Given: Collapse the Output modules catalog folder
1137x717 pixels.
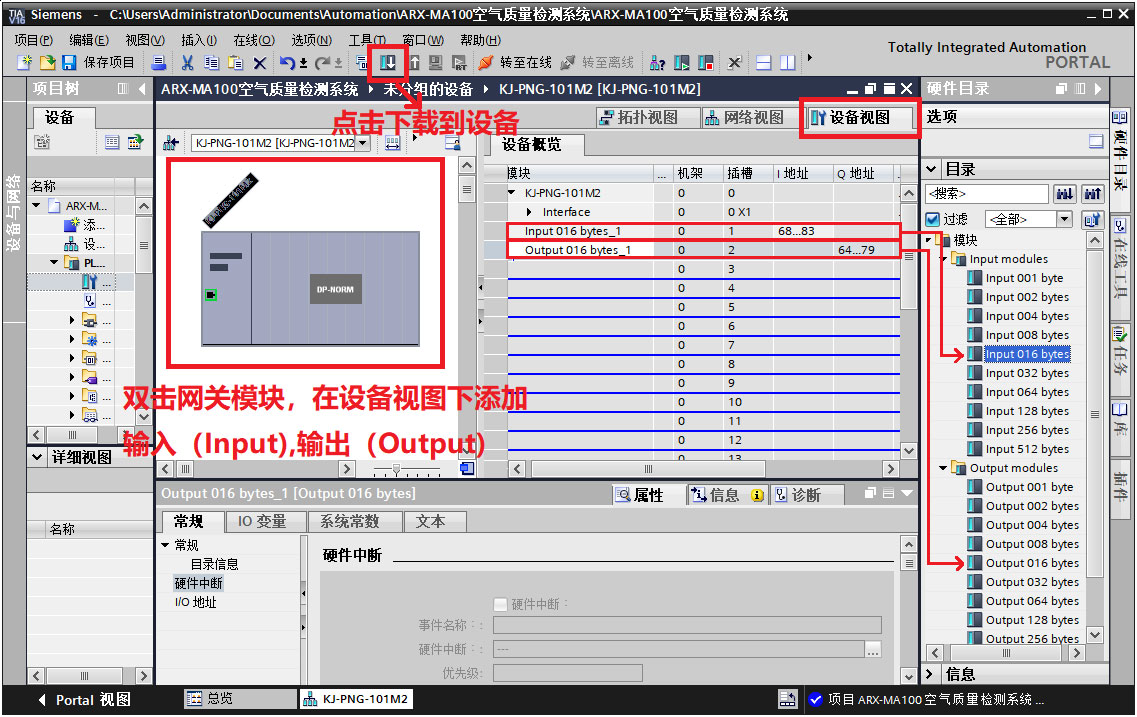Looking at the screenshot, I should (x=943, y=468).
